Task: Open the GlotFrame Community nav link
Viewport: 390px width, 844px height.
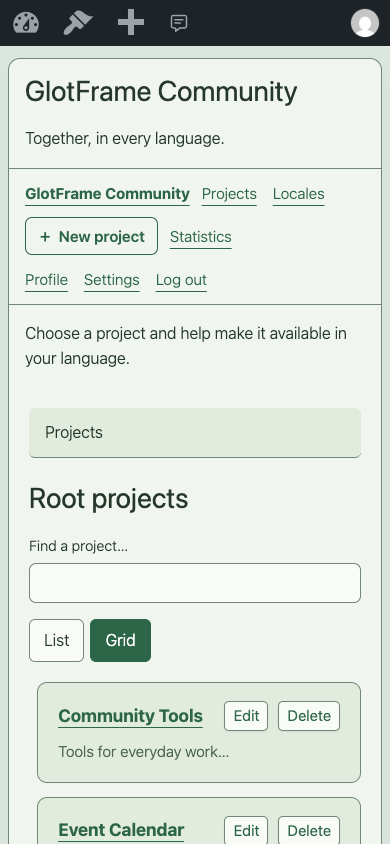Action: point(108,194)
